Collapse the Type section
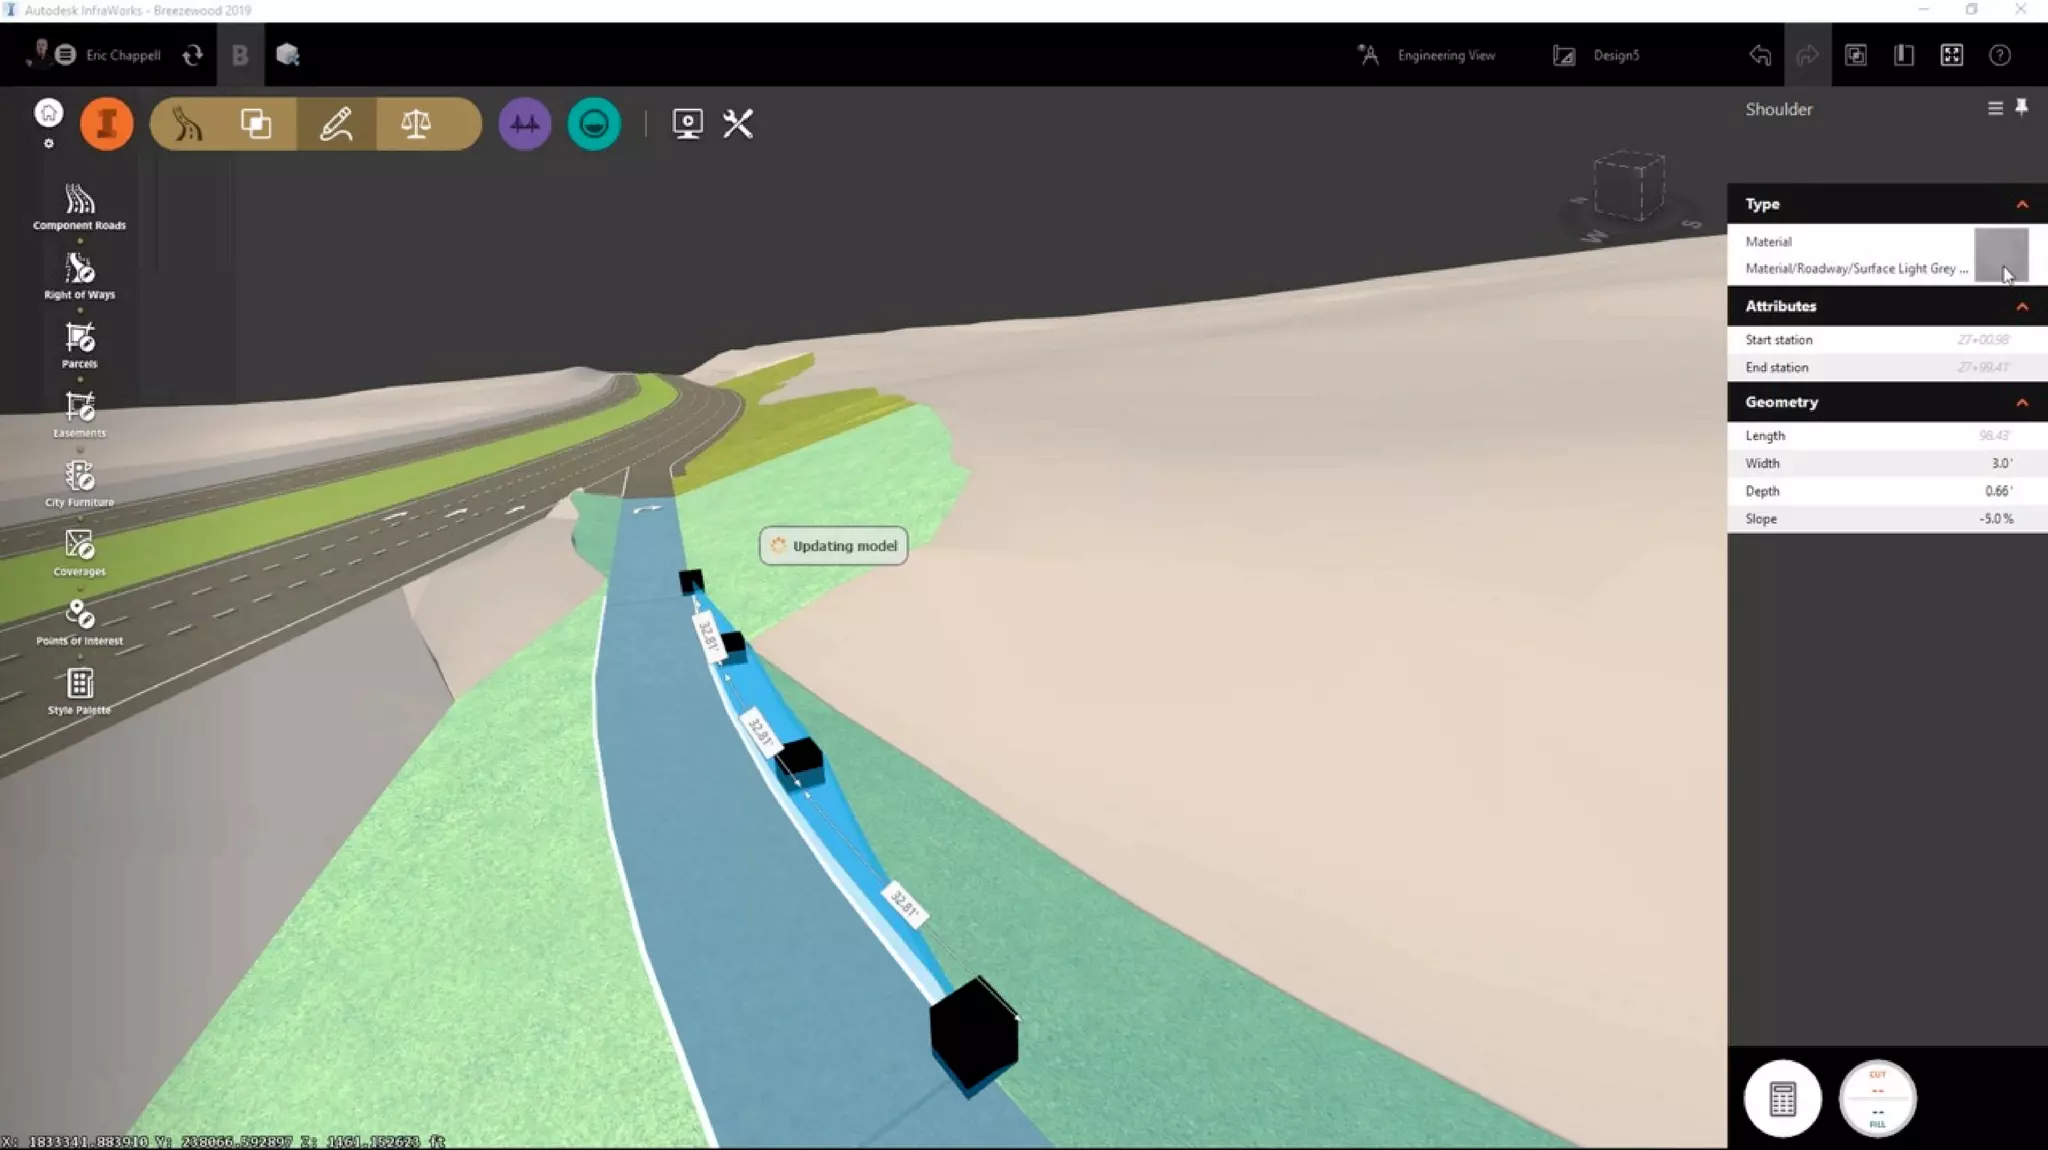 pos(2021,204)
